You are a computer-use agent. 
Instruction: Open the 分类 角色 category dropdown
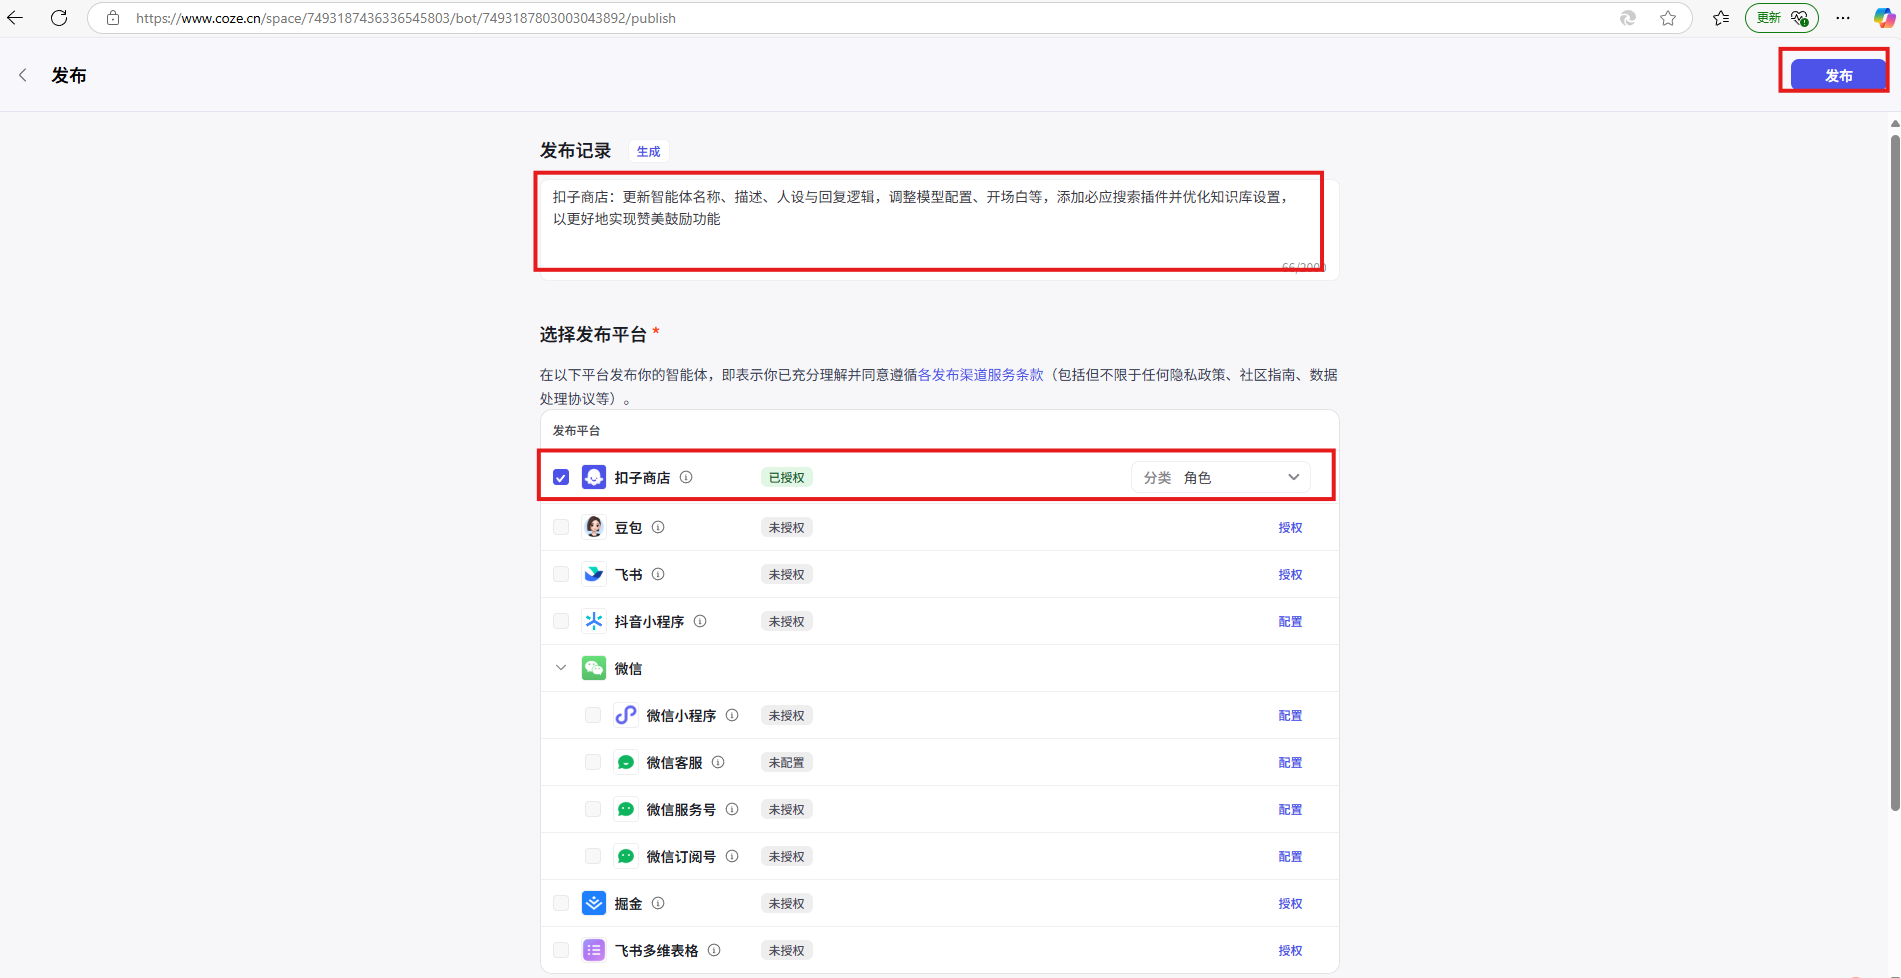[x=1221, y=477]
